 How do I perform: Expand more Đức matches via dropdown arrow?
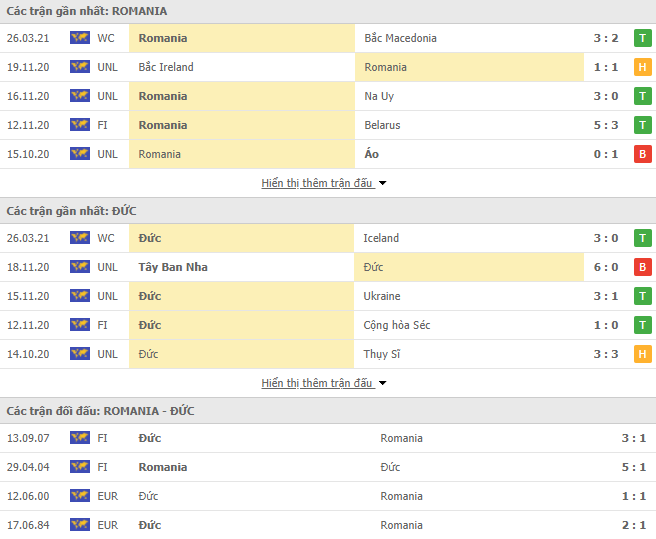pos(383,384)
